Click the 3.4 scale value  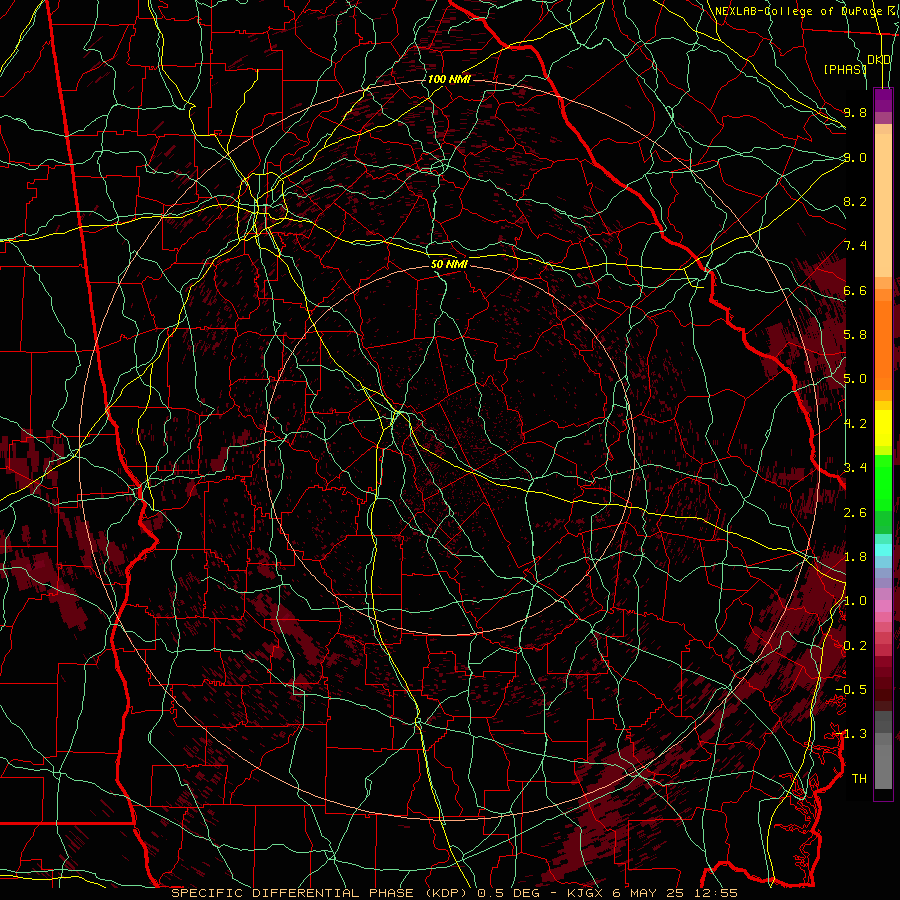click(855, 468)
